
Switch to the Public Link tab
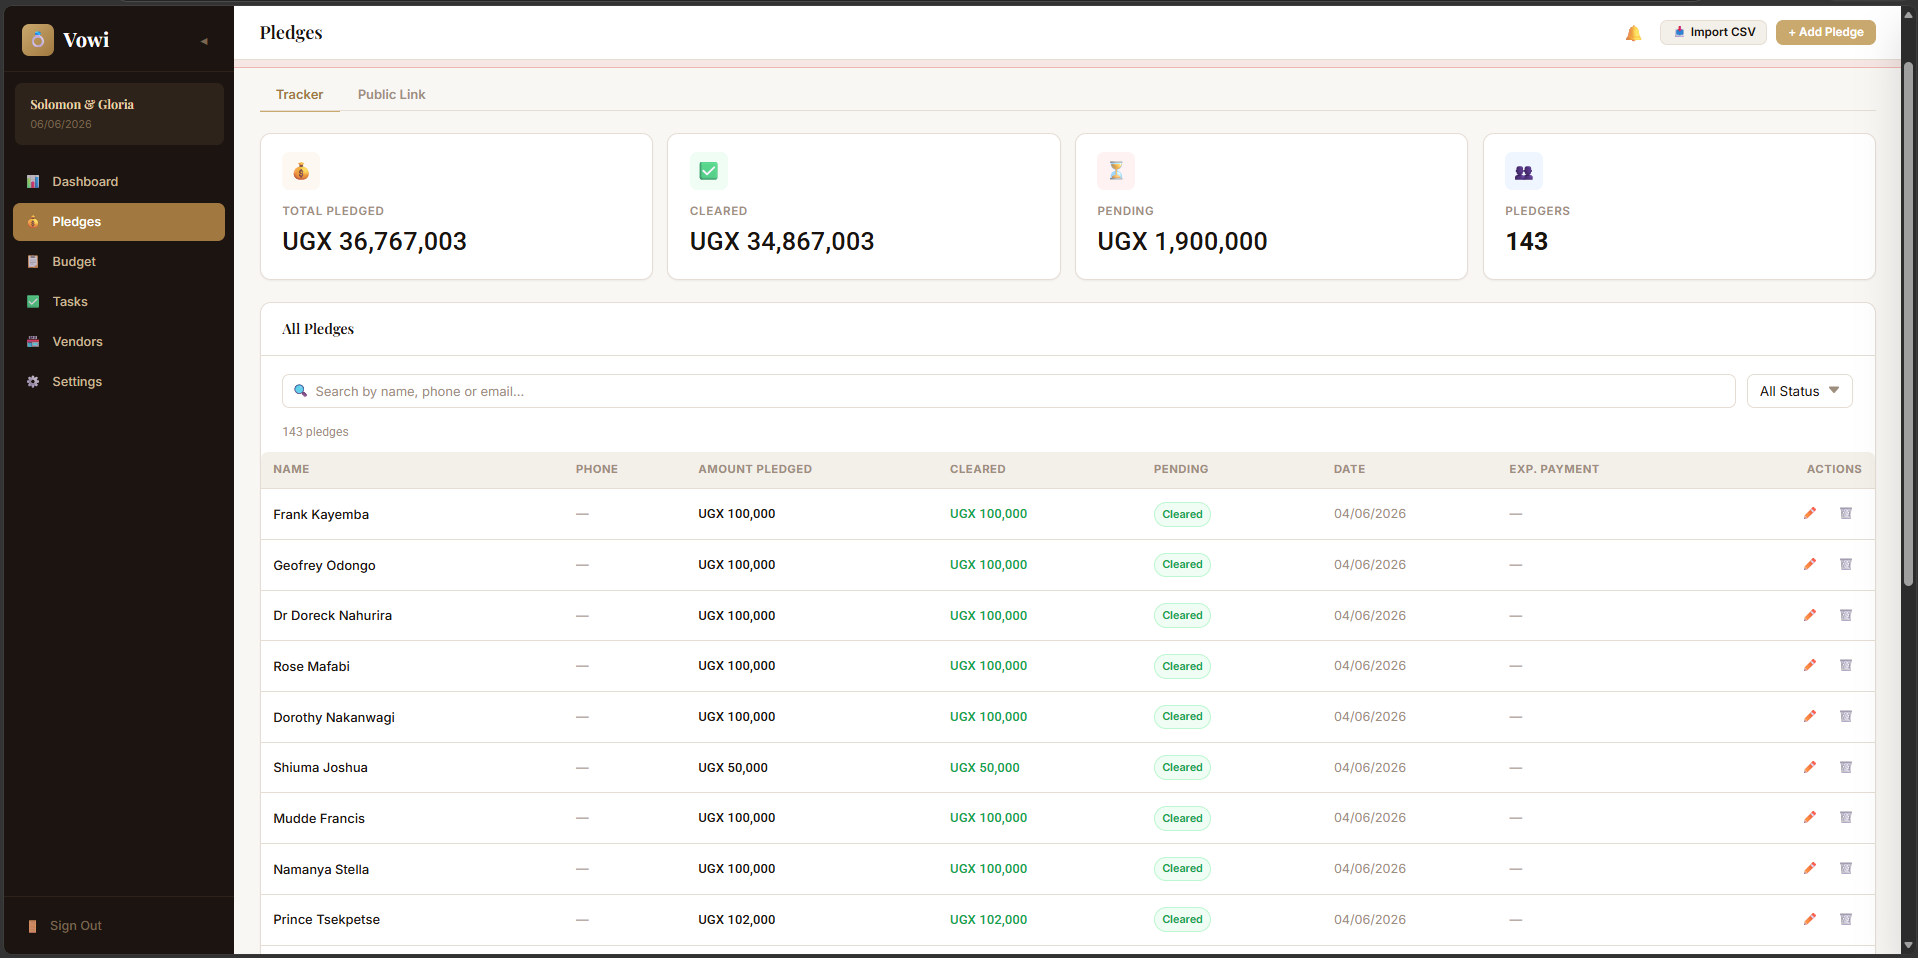click(391, 95)
